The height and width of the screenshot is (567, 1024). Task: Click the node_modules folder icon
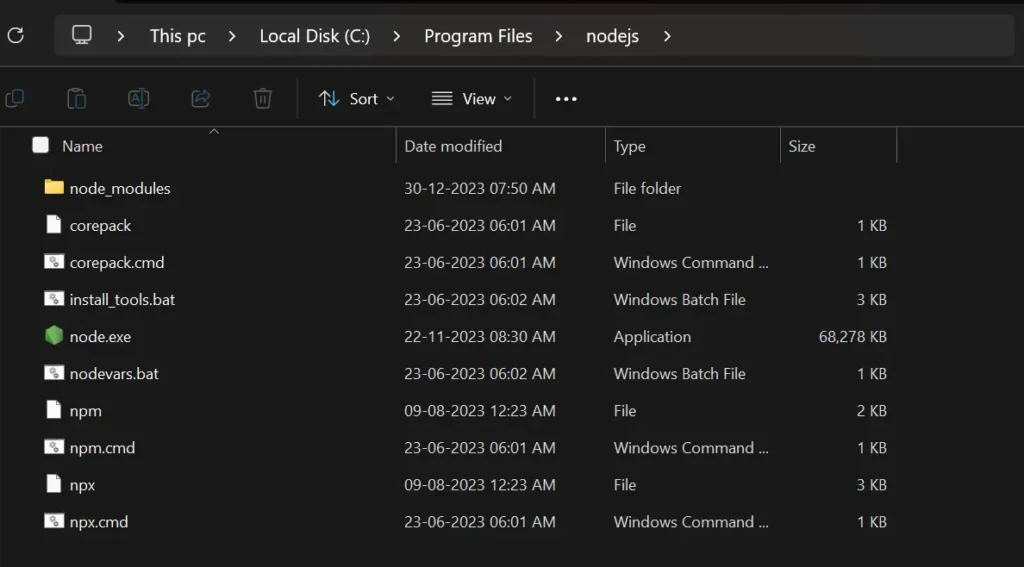(54, 187)
